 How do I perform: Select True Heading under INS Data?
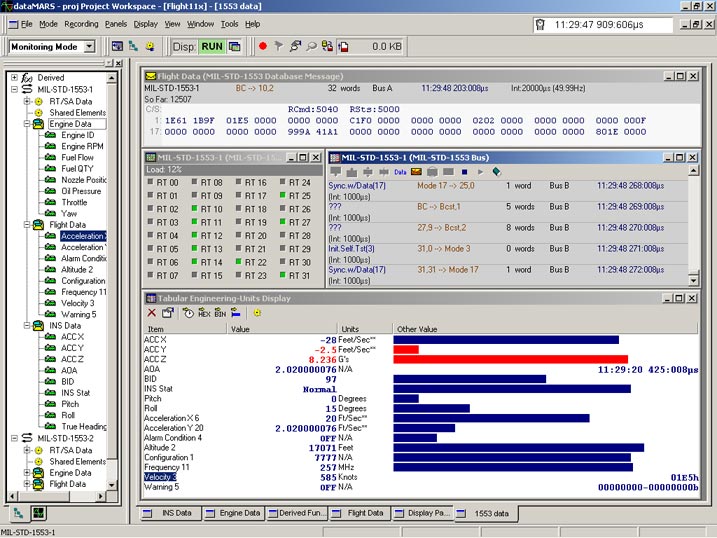click(x=84, y=426)
